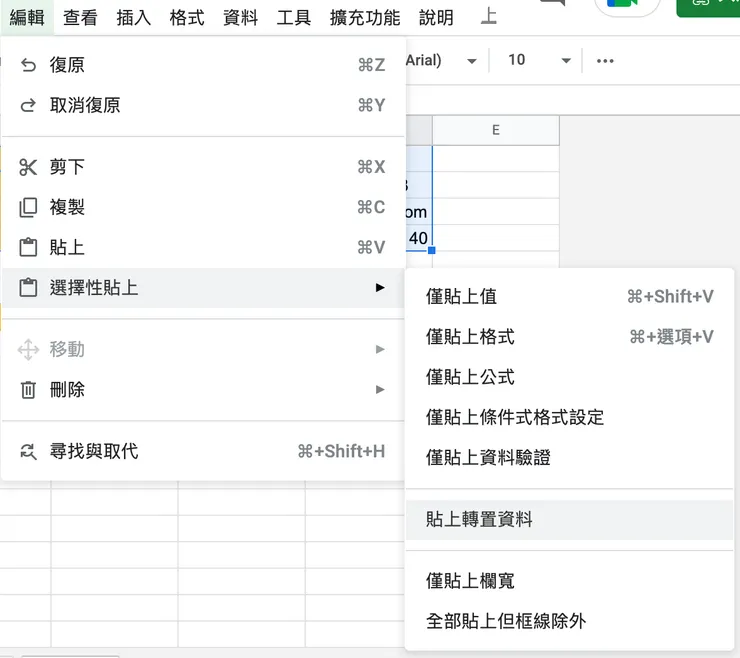Choose 貼上轉置資料 to paste transposed
The image size is (740, 658).
(570, 520)
